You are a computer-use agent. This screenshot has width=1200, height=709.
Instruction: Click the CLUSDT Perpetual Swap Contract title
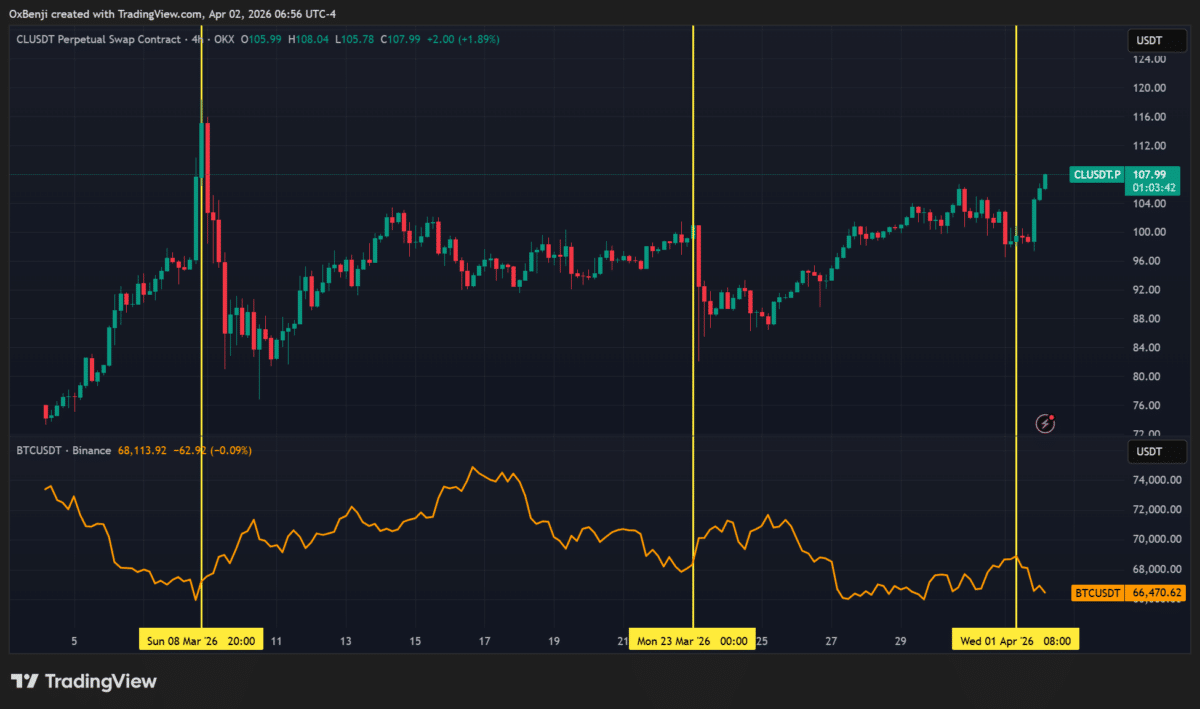[99, 39]
